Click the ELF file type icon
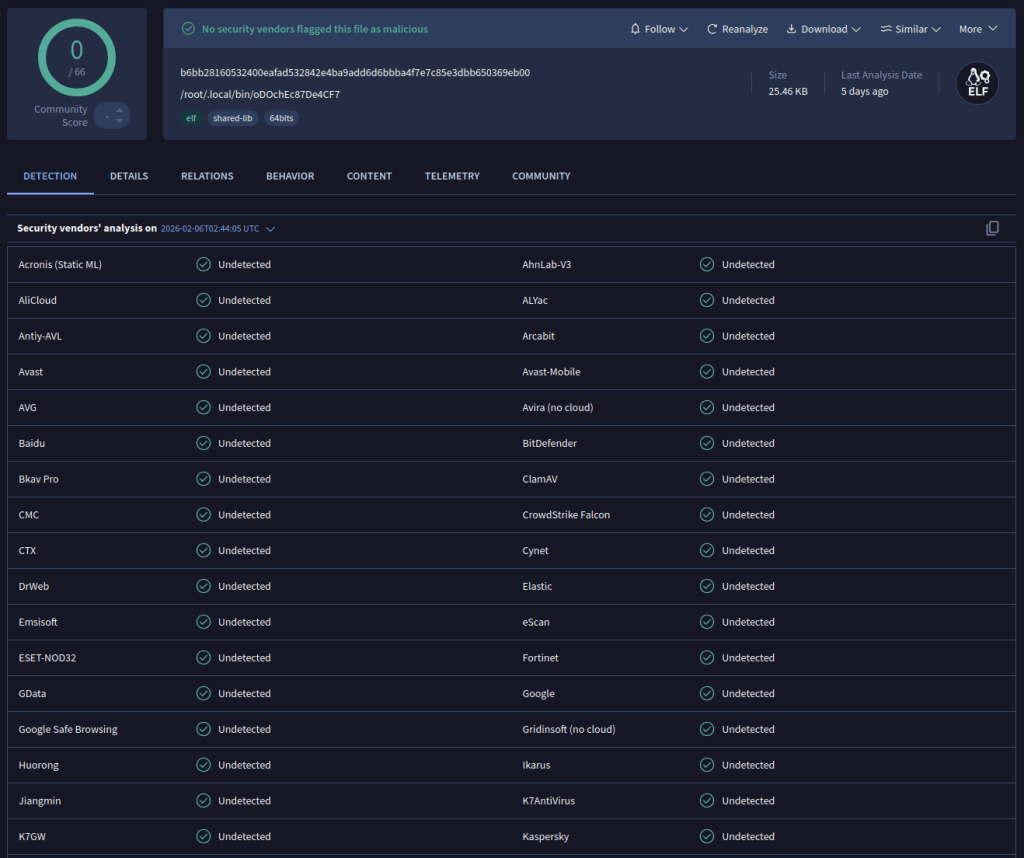This screenshot has width=1024, height=858. (x=976, y=83)
